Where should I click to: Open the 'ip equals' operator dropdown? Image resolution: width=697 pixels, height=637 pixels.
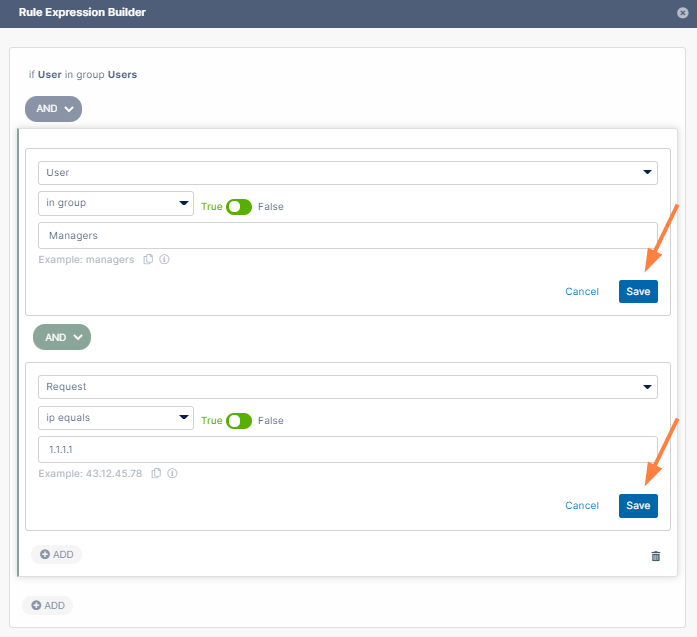[116, 418]
